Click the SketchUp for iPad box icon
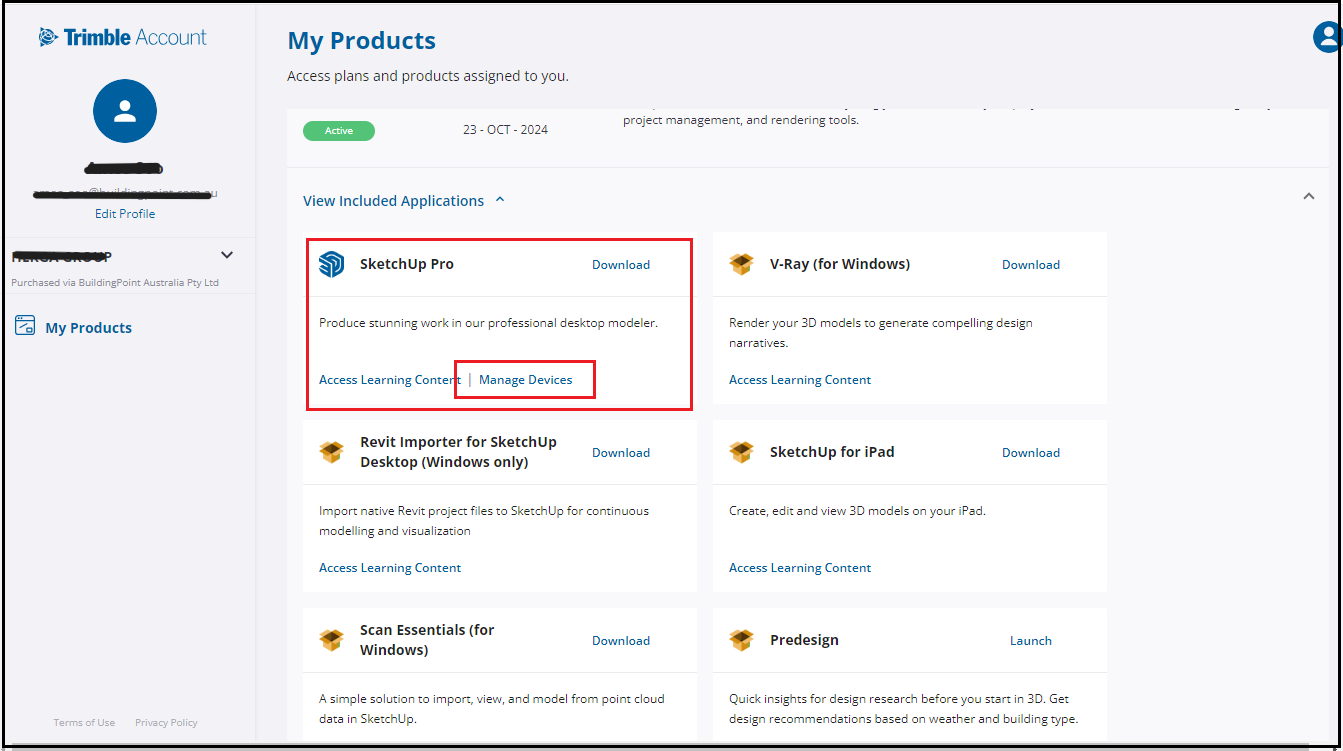 741,452
